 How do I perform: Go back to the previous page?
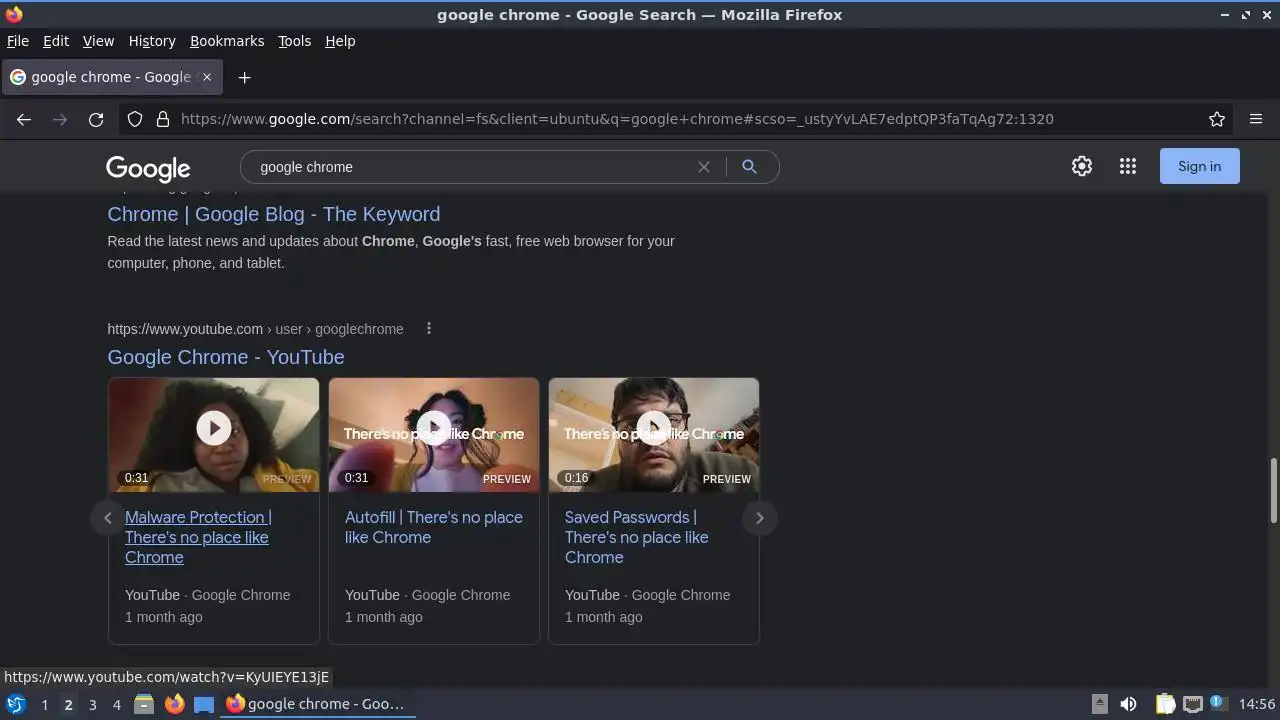pyautogui.click(x=24, y=119)
